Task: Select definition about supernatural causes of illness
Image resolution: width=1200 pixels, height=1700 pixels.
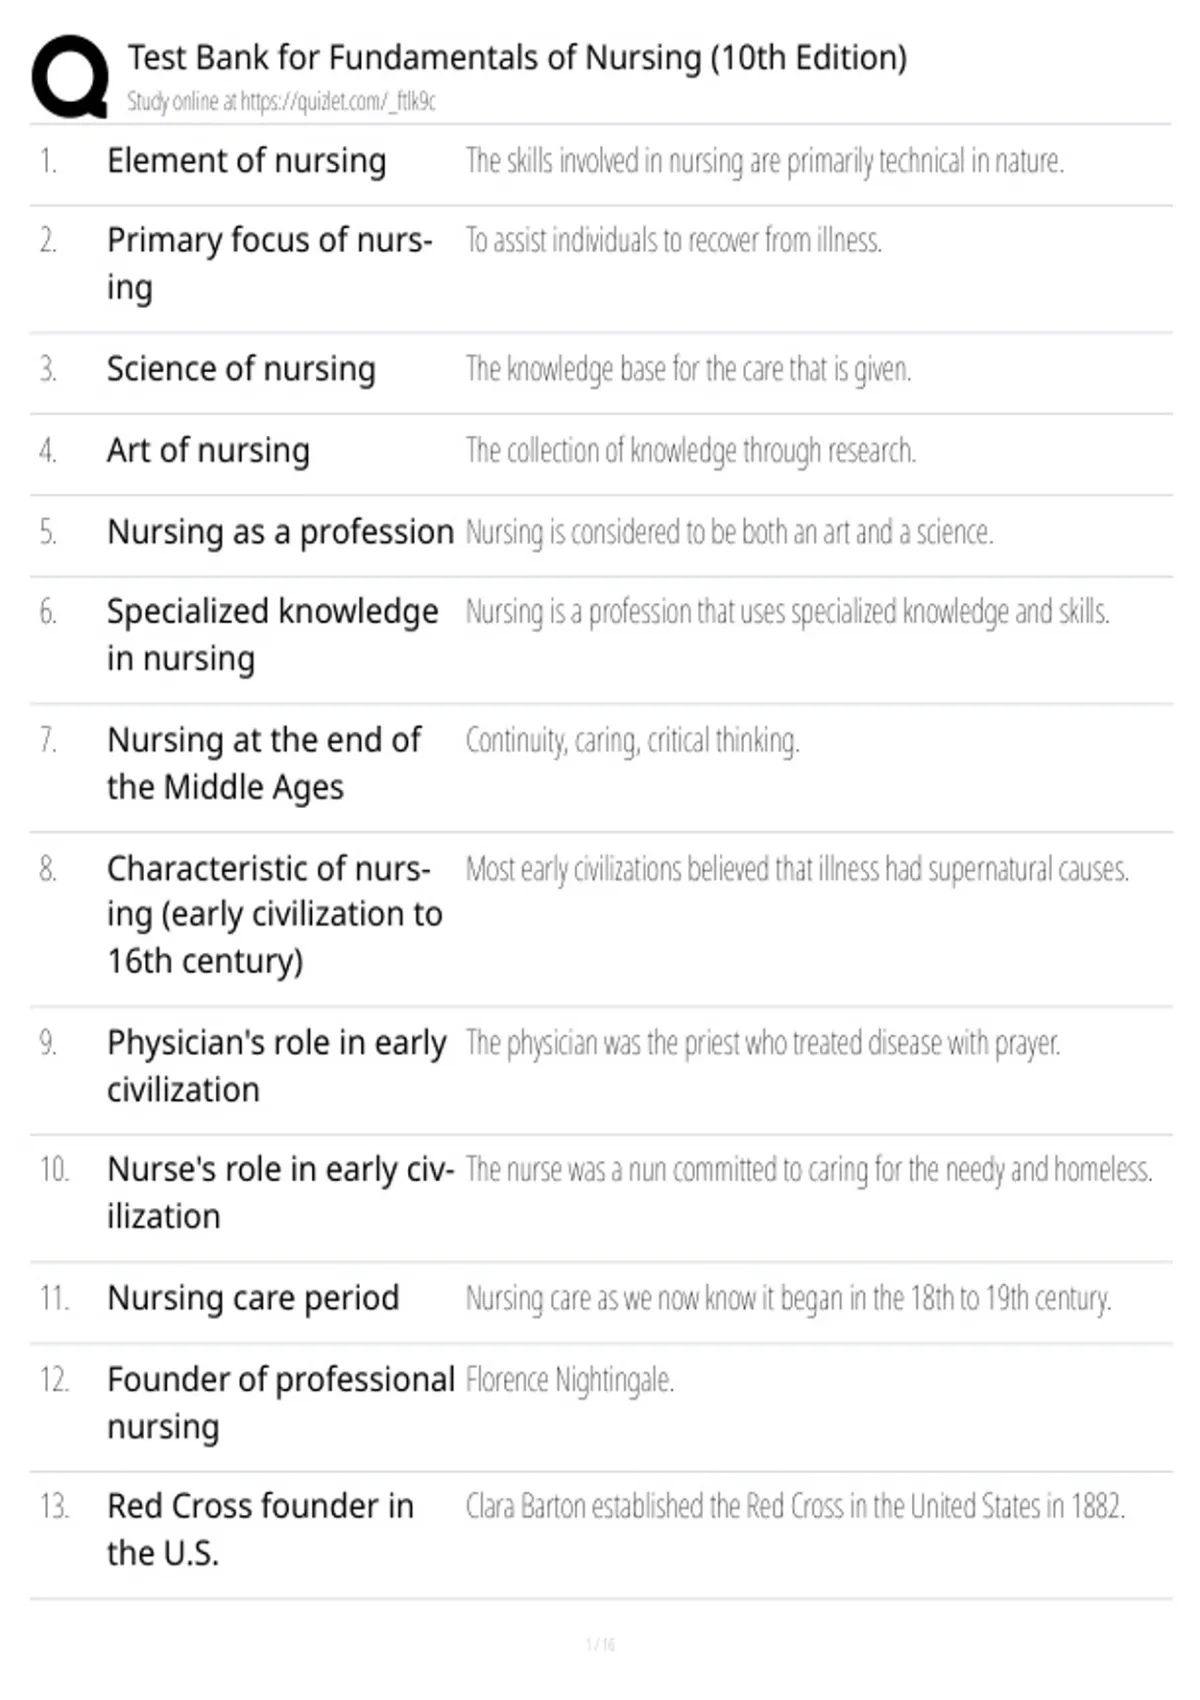Action: 798,870
